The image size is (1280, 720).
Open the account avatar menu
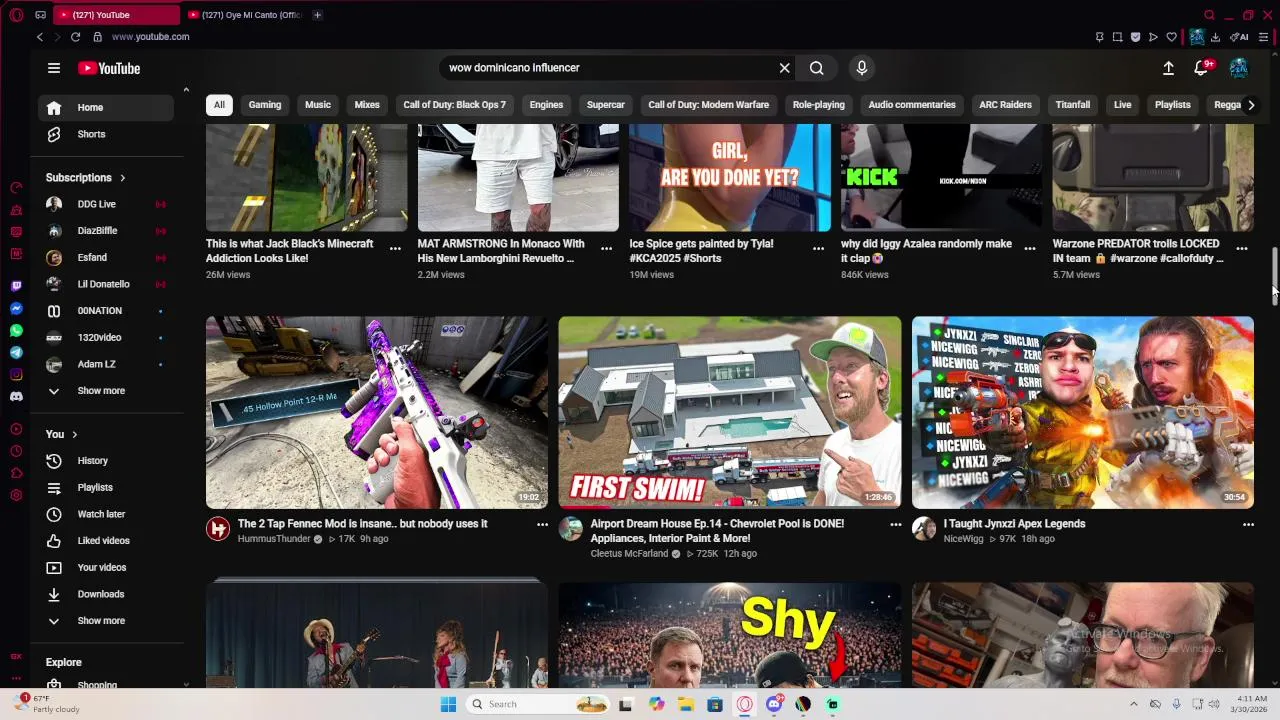1239,68
